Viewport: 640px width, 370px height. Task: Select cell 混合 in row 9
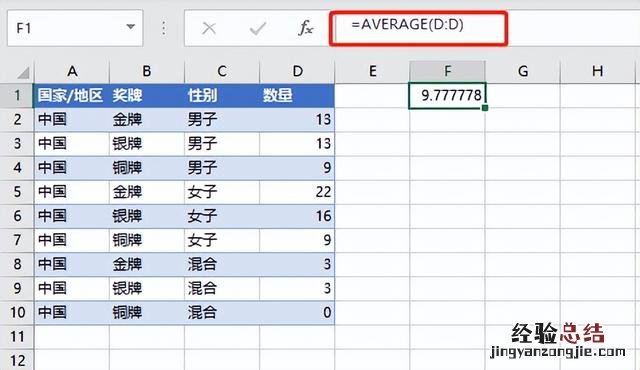pyautogui.click(x=222, y=288)
